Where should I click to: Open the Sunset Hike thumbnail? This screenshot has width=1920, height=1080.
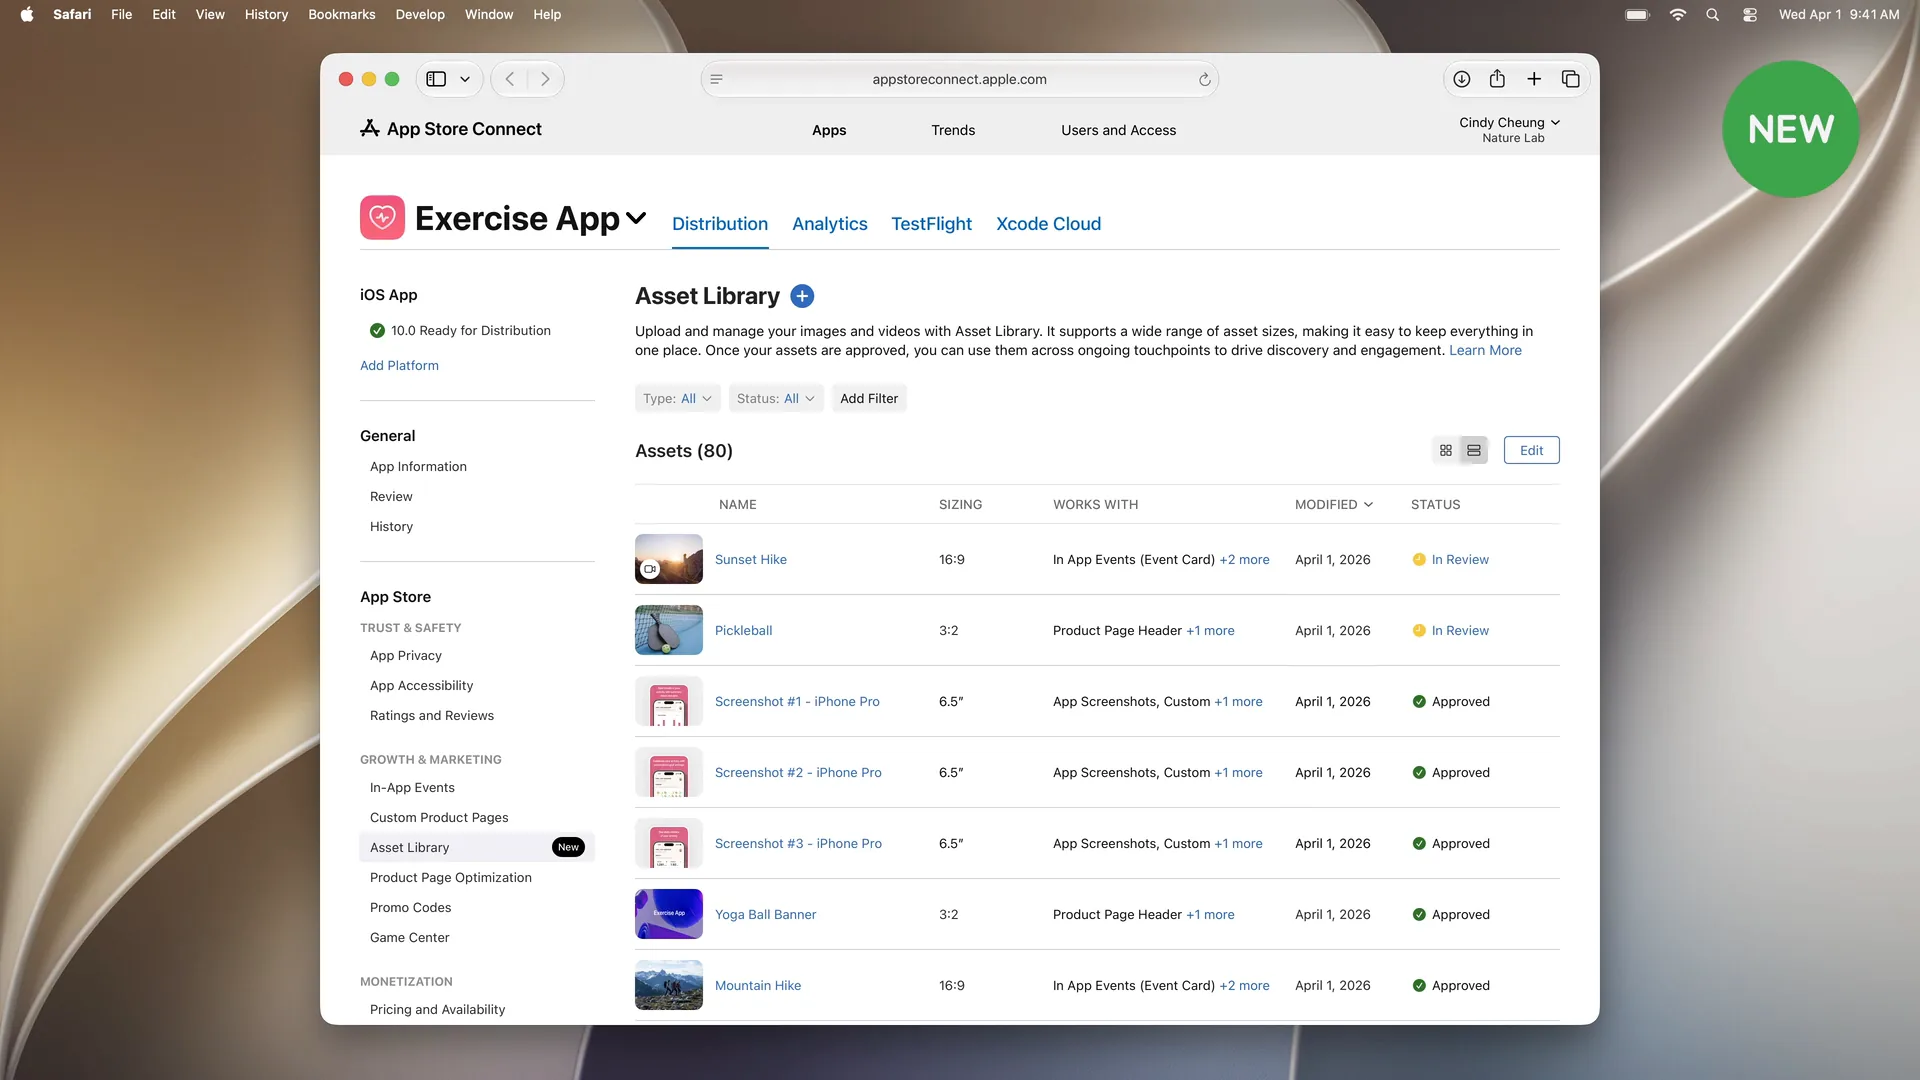pos(669,559)
